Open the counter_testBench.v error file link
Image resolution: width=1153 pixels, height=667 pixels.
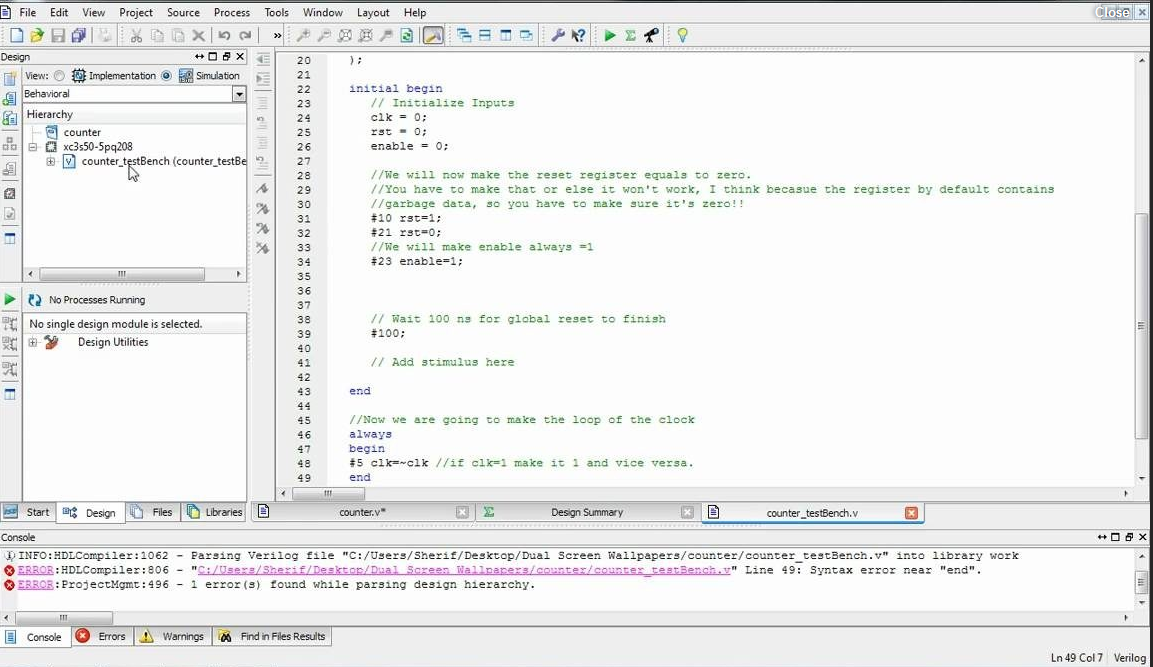click(x=463, y=570)
